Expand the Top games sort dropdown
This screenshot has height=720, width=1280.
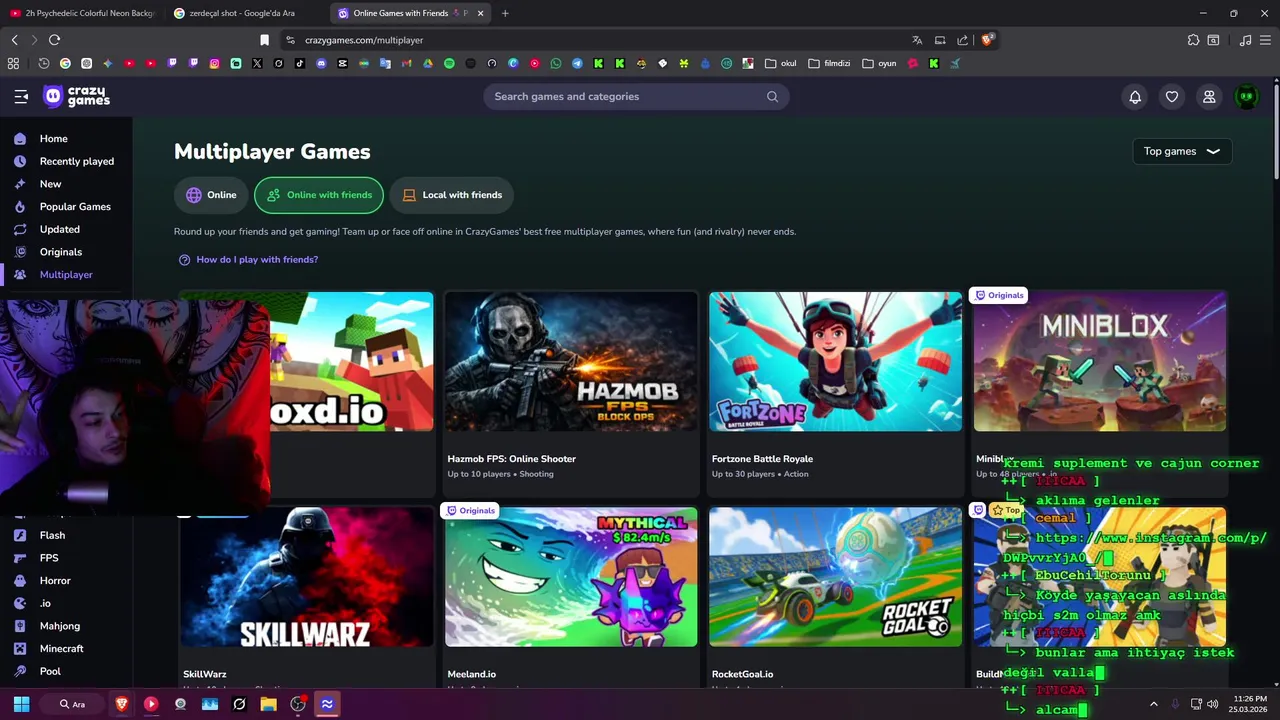1182,152
